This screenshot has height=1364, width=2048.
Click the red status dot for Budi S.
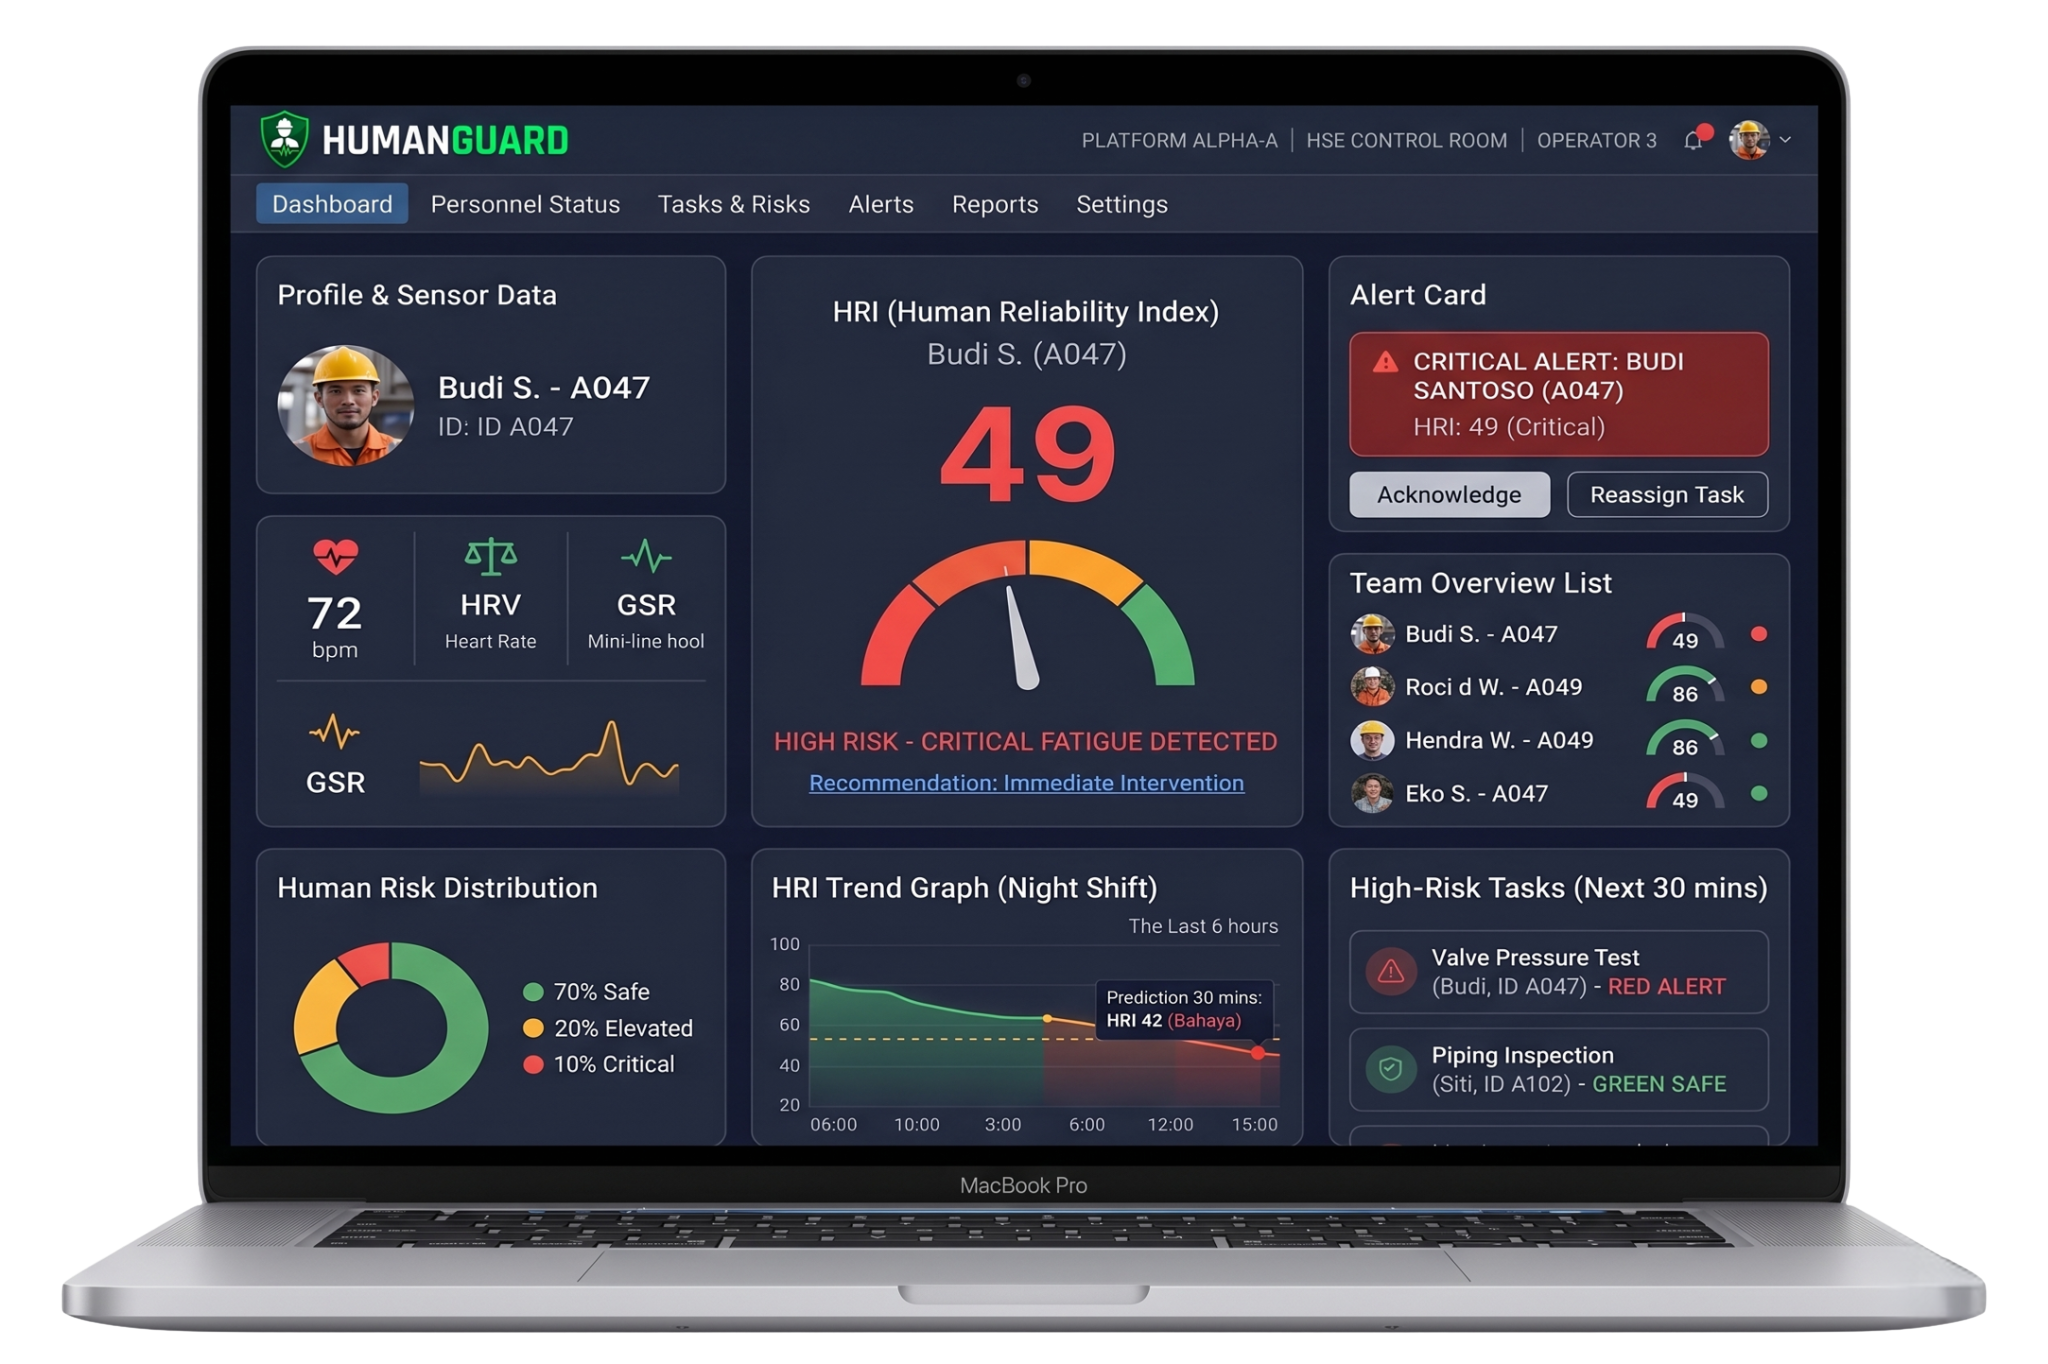[1759, 634]
